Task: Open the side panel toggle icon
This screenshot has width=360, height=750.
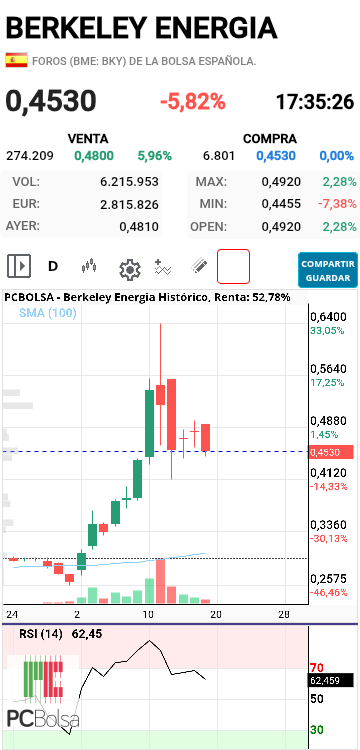Action: tap(19, 266)
